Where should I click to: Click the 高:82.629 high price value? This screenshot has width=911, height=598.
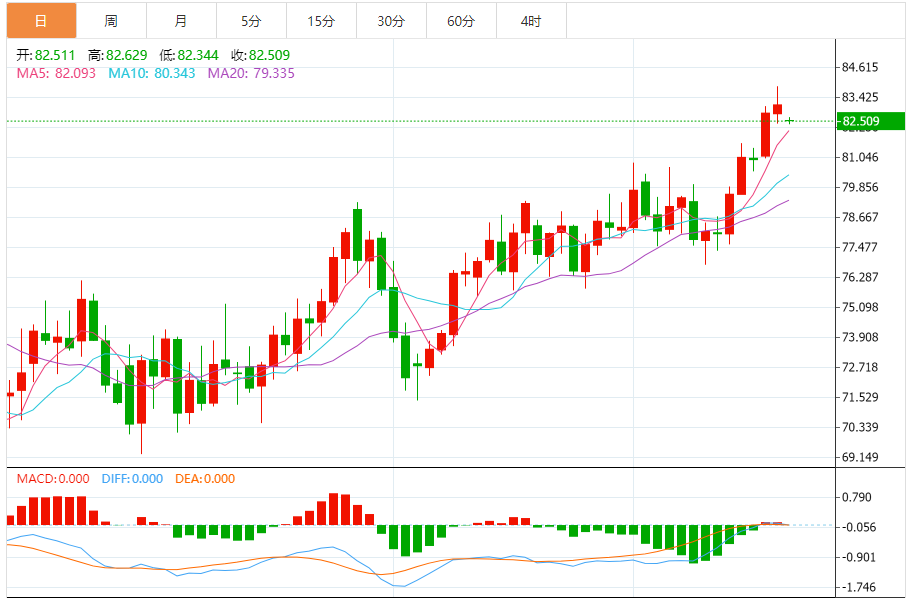(x=117, y=55)
